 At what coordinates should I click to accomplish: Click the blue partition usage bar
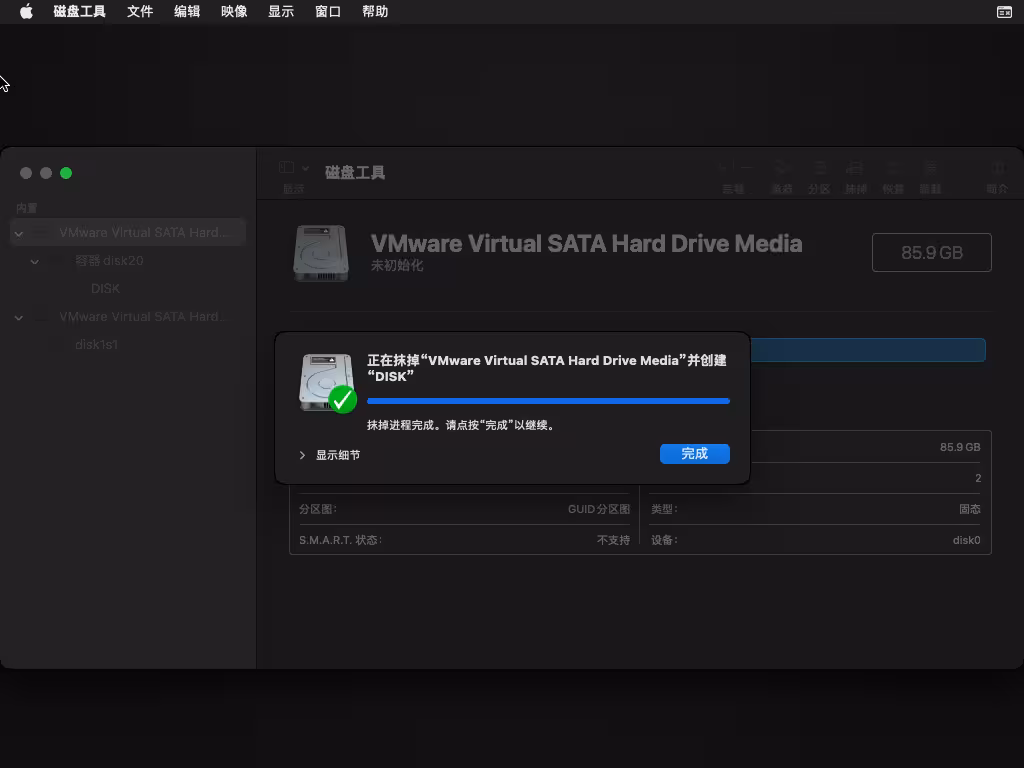(x=868, y=350)
